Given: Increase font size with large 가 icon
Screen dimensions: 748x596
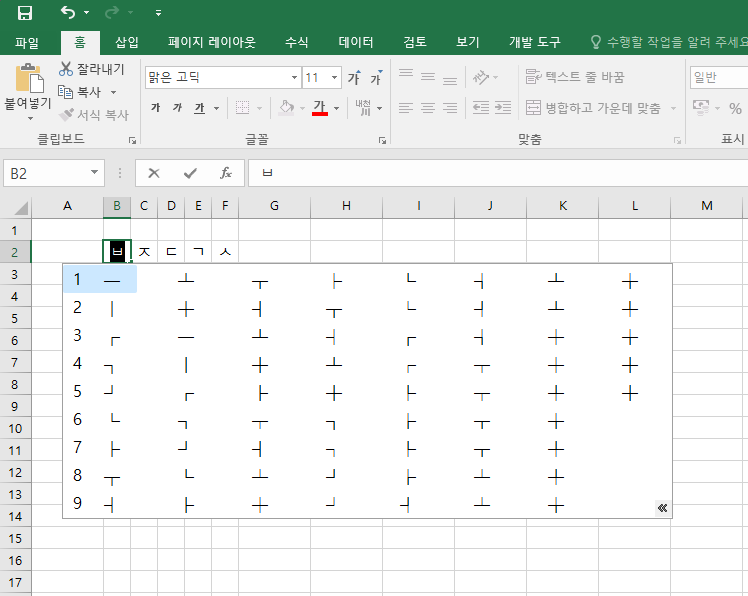Looking at the screenshot, I should [354, 77].
